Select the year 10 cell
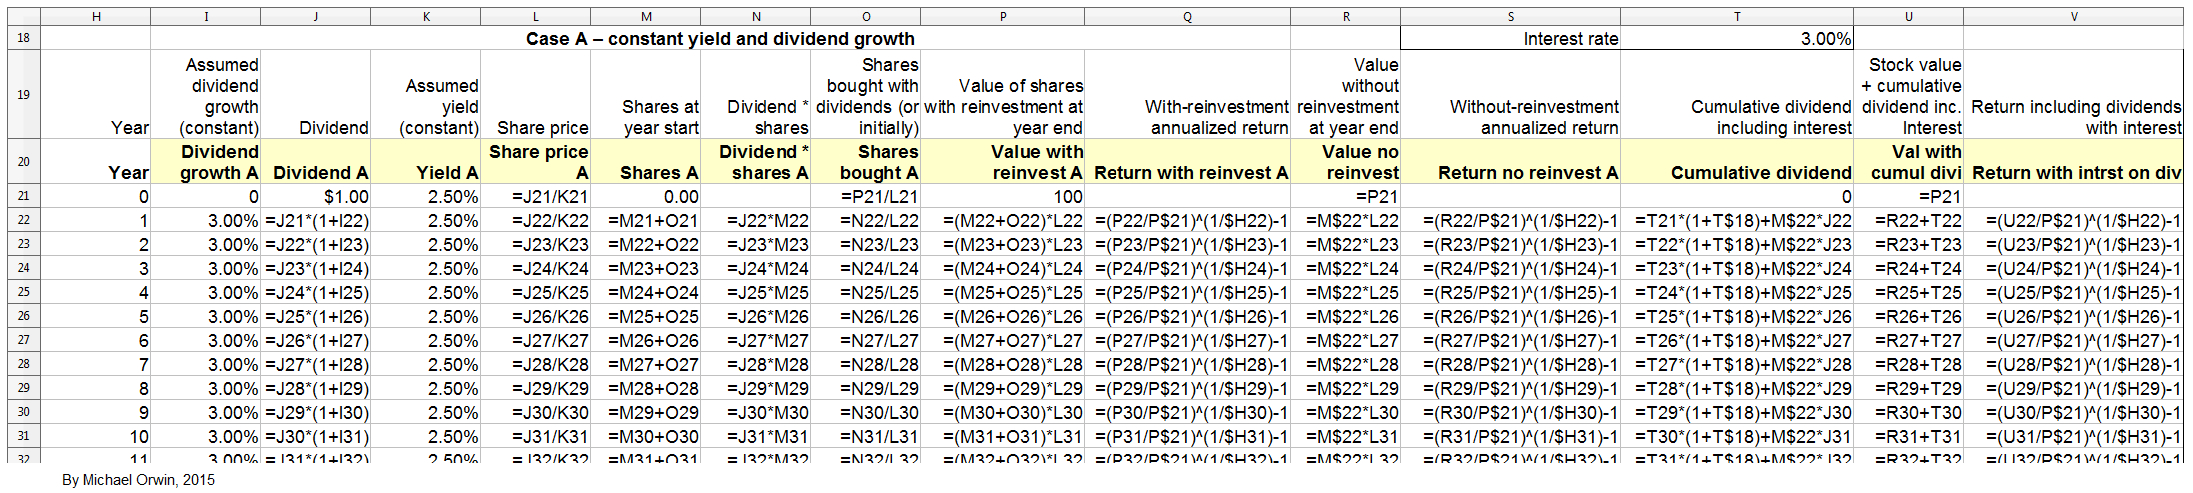 pos(96,437)
